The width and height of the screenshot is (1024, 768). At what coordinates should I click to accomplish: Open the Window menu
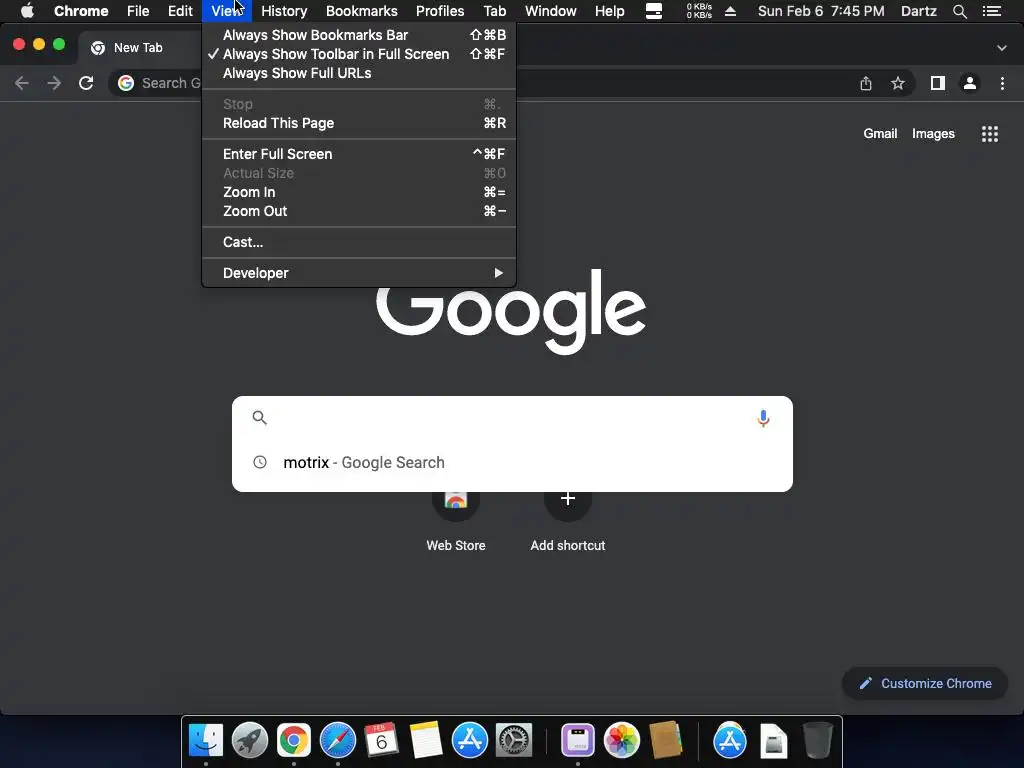[551, 11]
